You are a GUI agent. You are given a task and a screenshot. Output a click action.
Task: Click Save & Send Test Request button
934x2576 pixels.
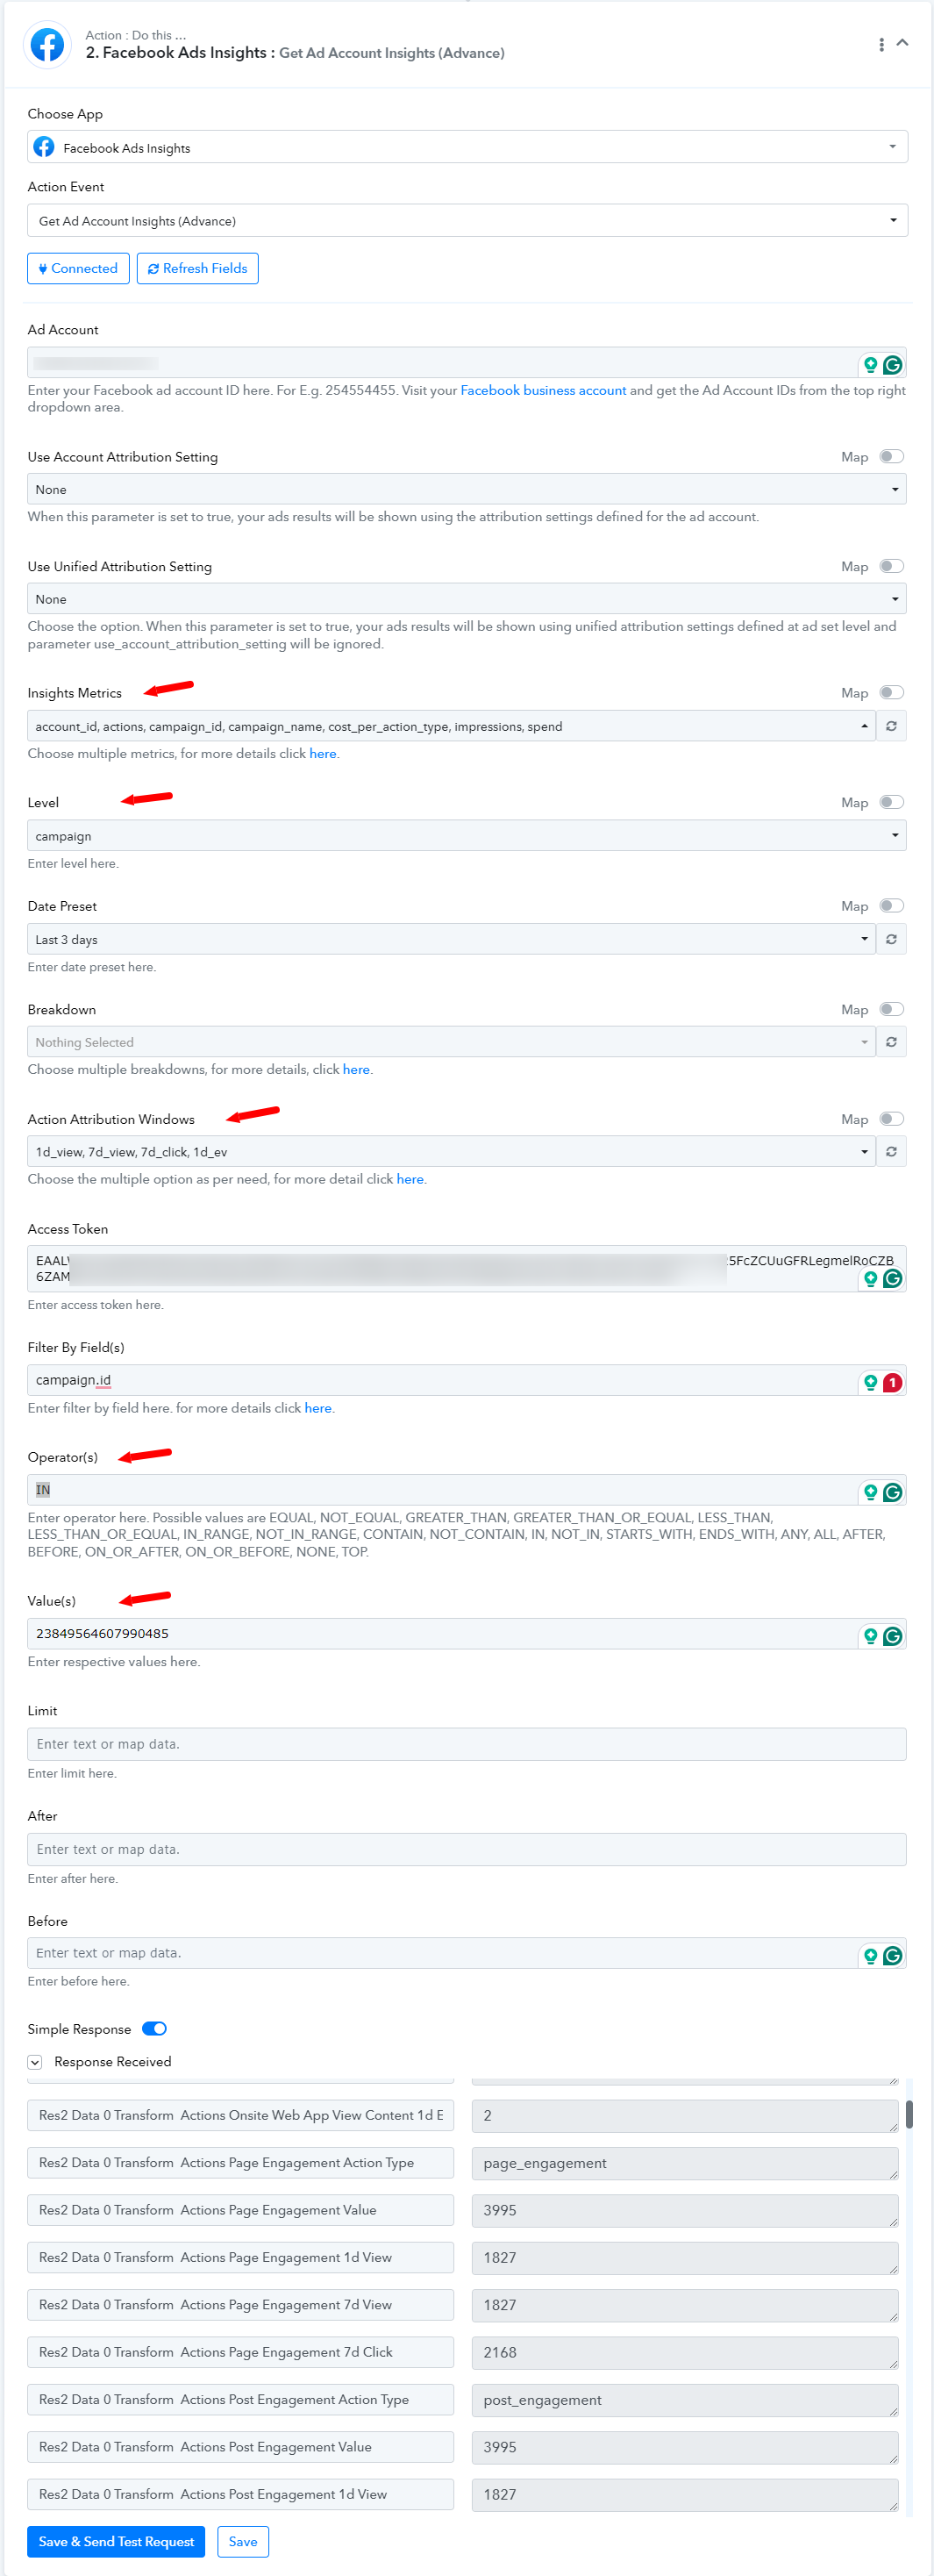tap(116, 2541)
